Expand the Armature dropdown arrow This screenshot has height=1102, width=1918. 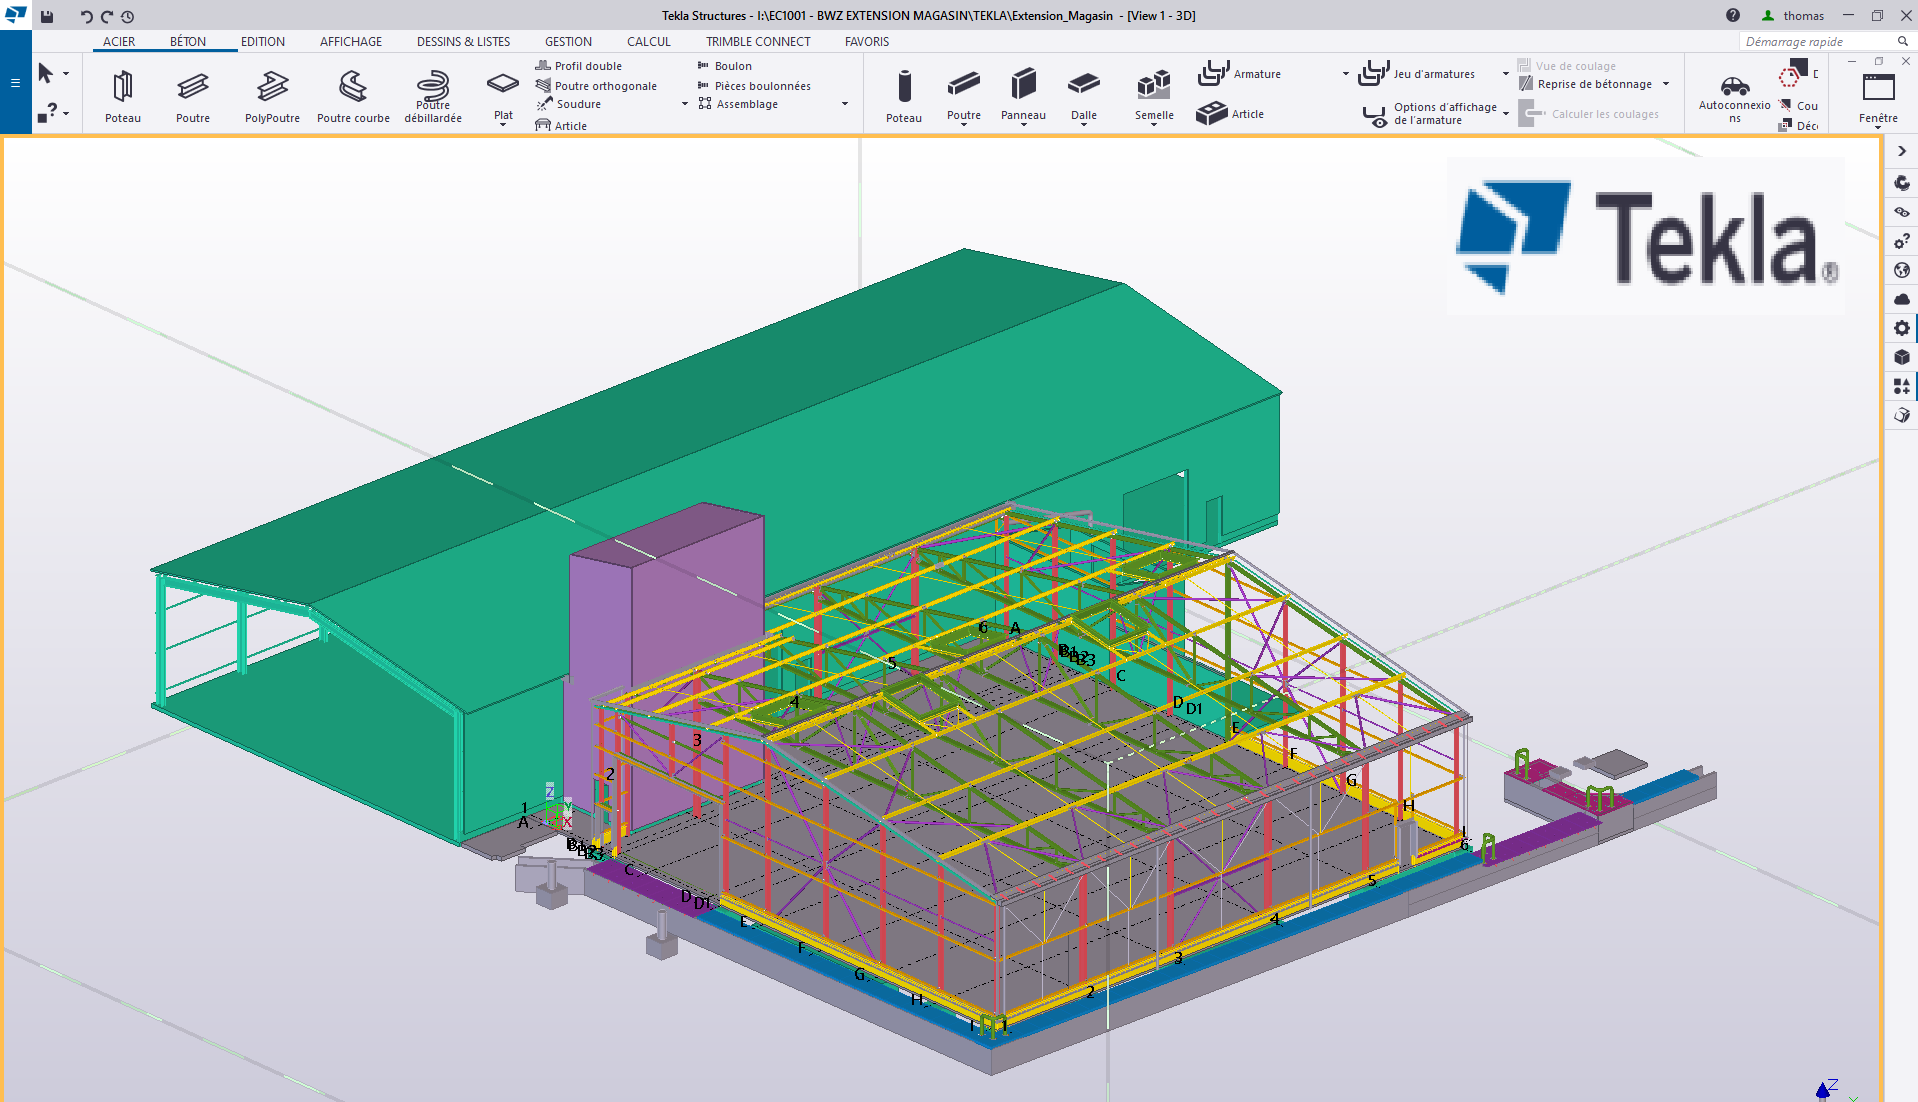1345,74
